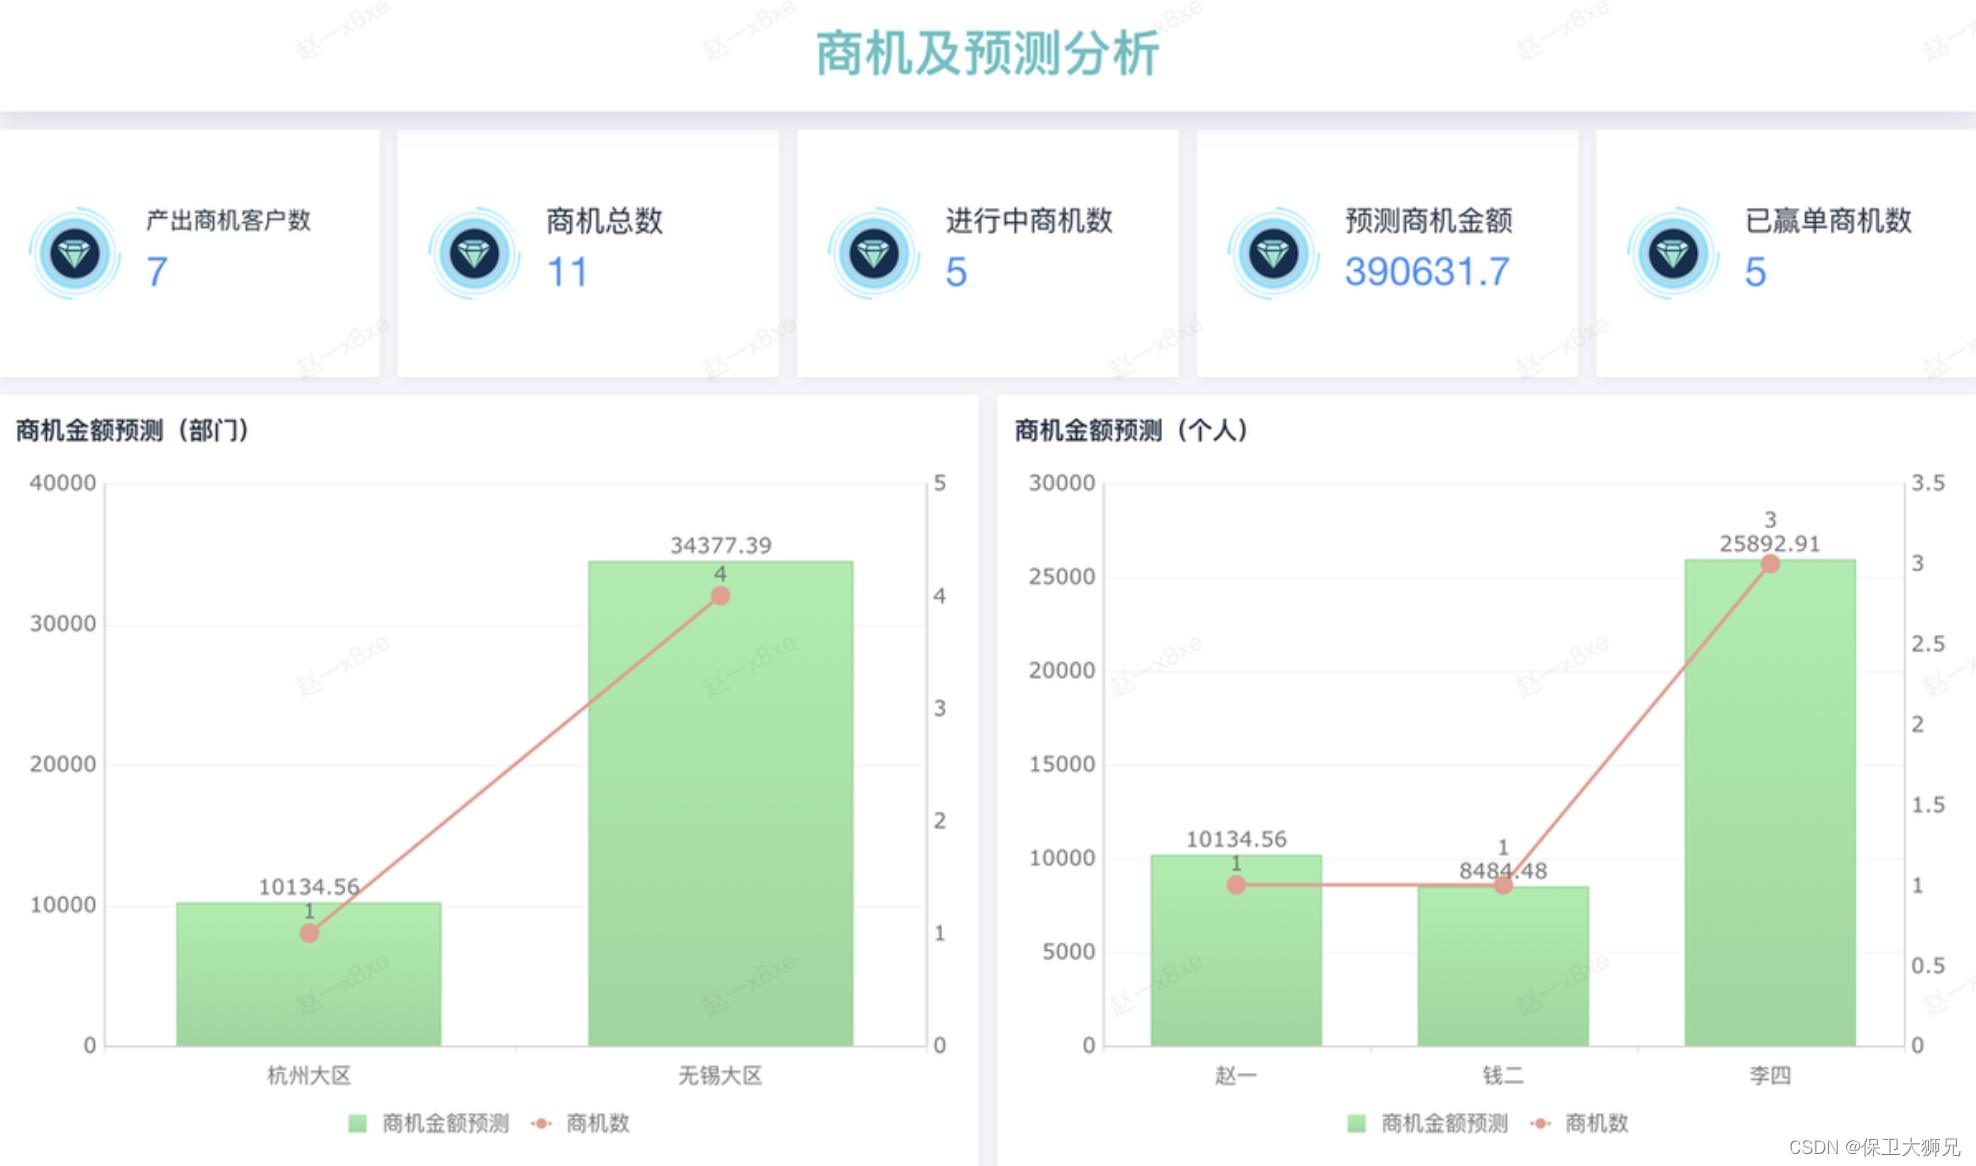This screenshot has height=1166, width=1976.
Task: Click the diamond icon beside 进行中商机数
Action: point(874,254)
